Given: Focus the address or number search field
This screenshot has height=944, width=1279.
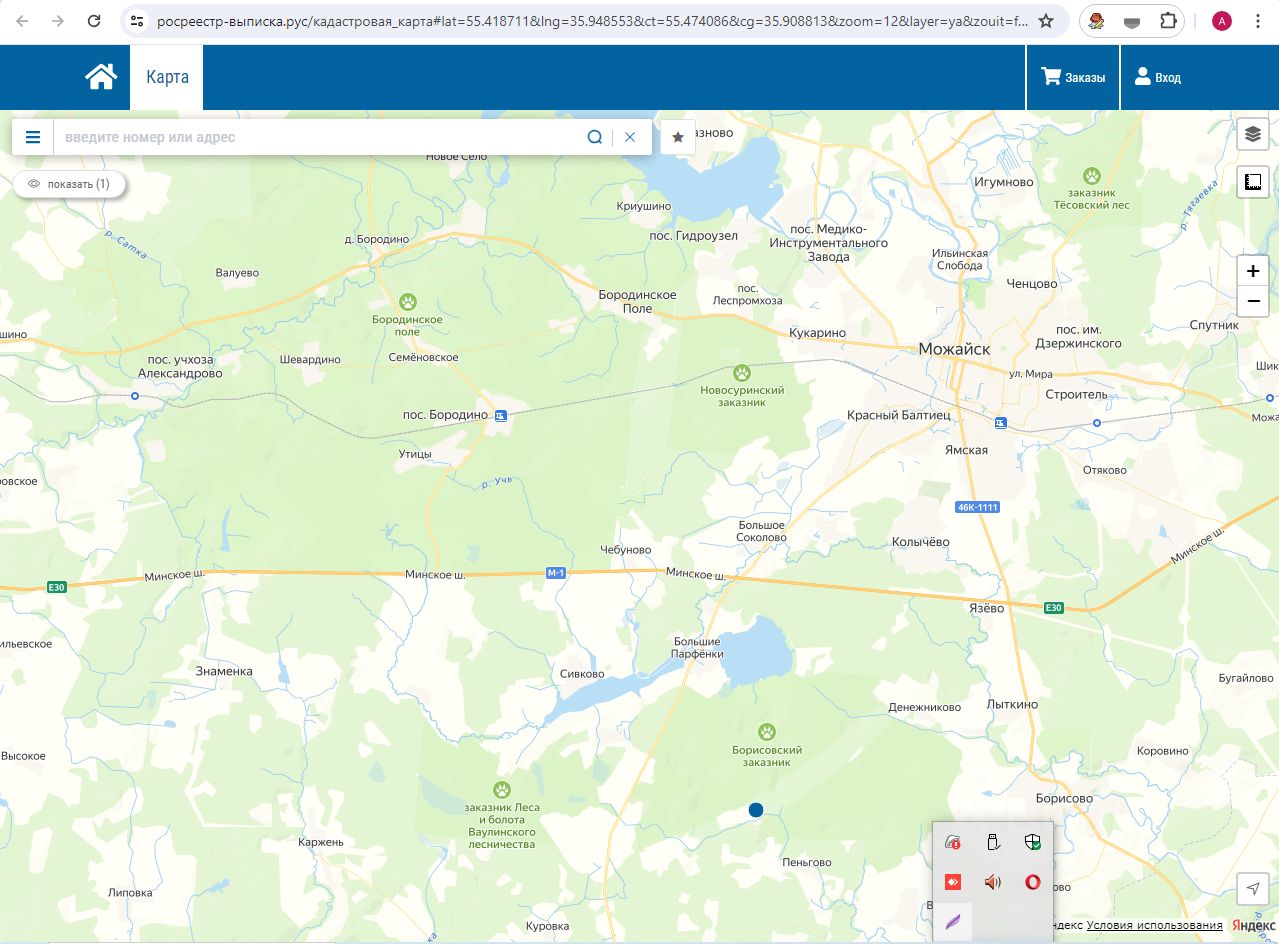Looking at the screenshot, I should [320, 137].
